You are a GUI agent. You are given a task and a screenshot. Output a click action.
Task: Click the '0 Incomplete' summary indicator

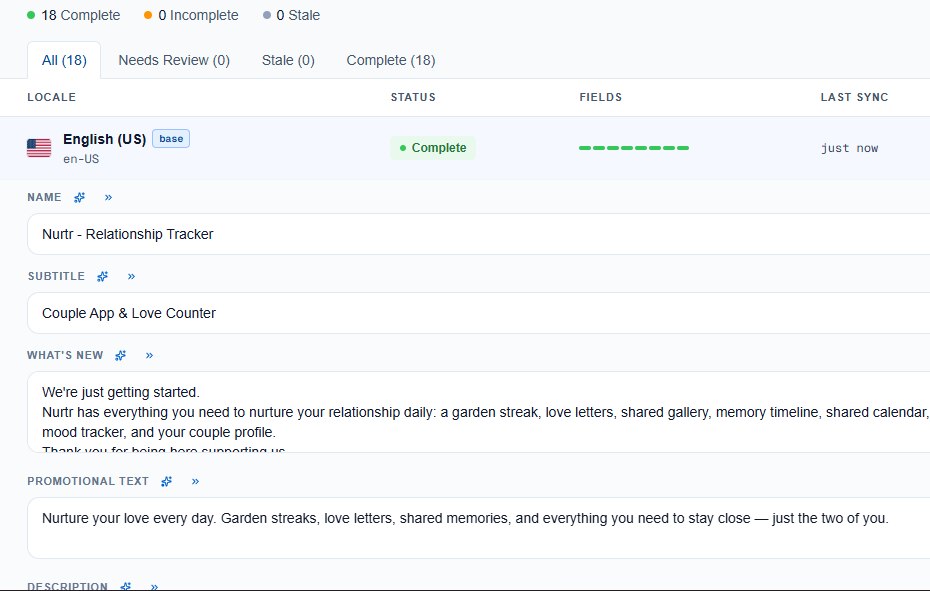191,15
